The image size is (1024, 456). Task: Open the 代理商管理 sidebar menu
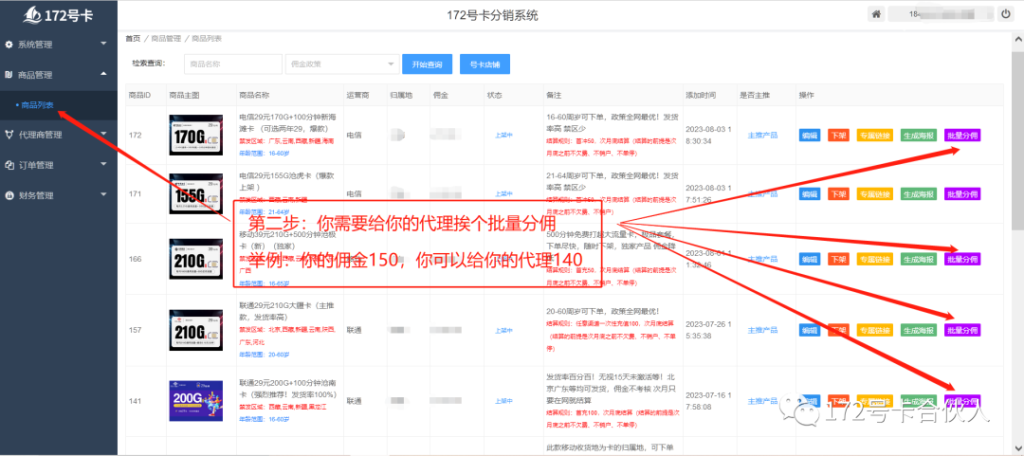tap(59, 135)
